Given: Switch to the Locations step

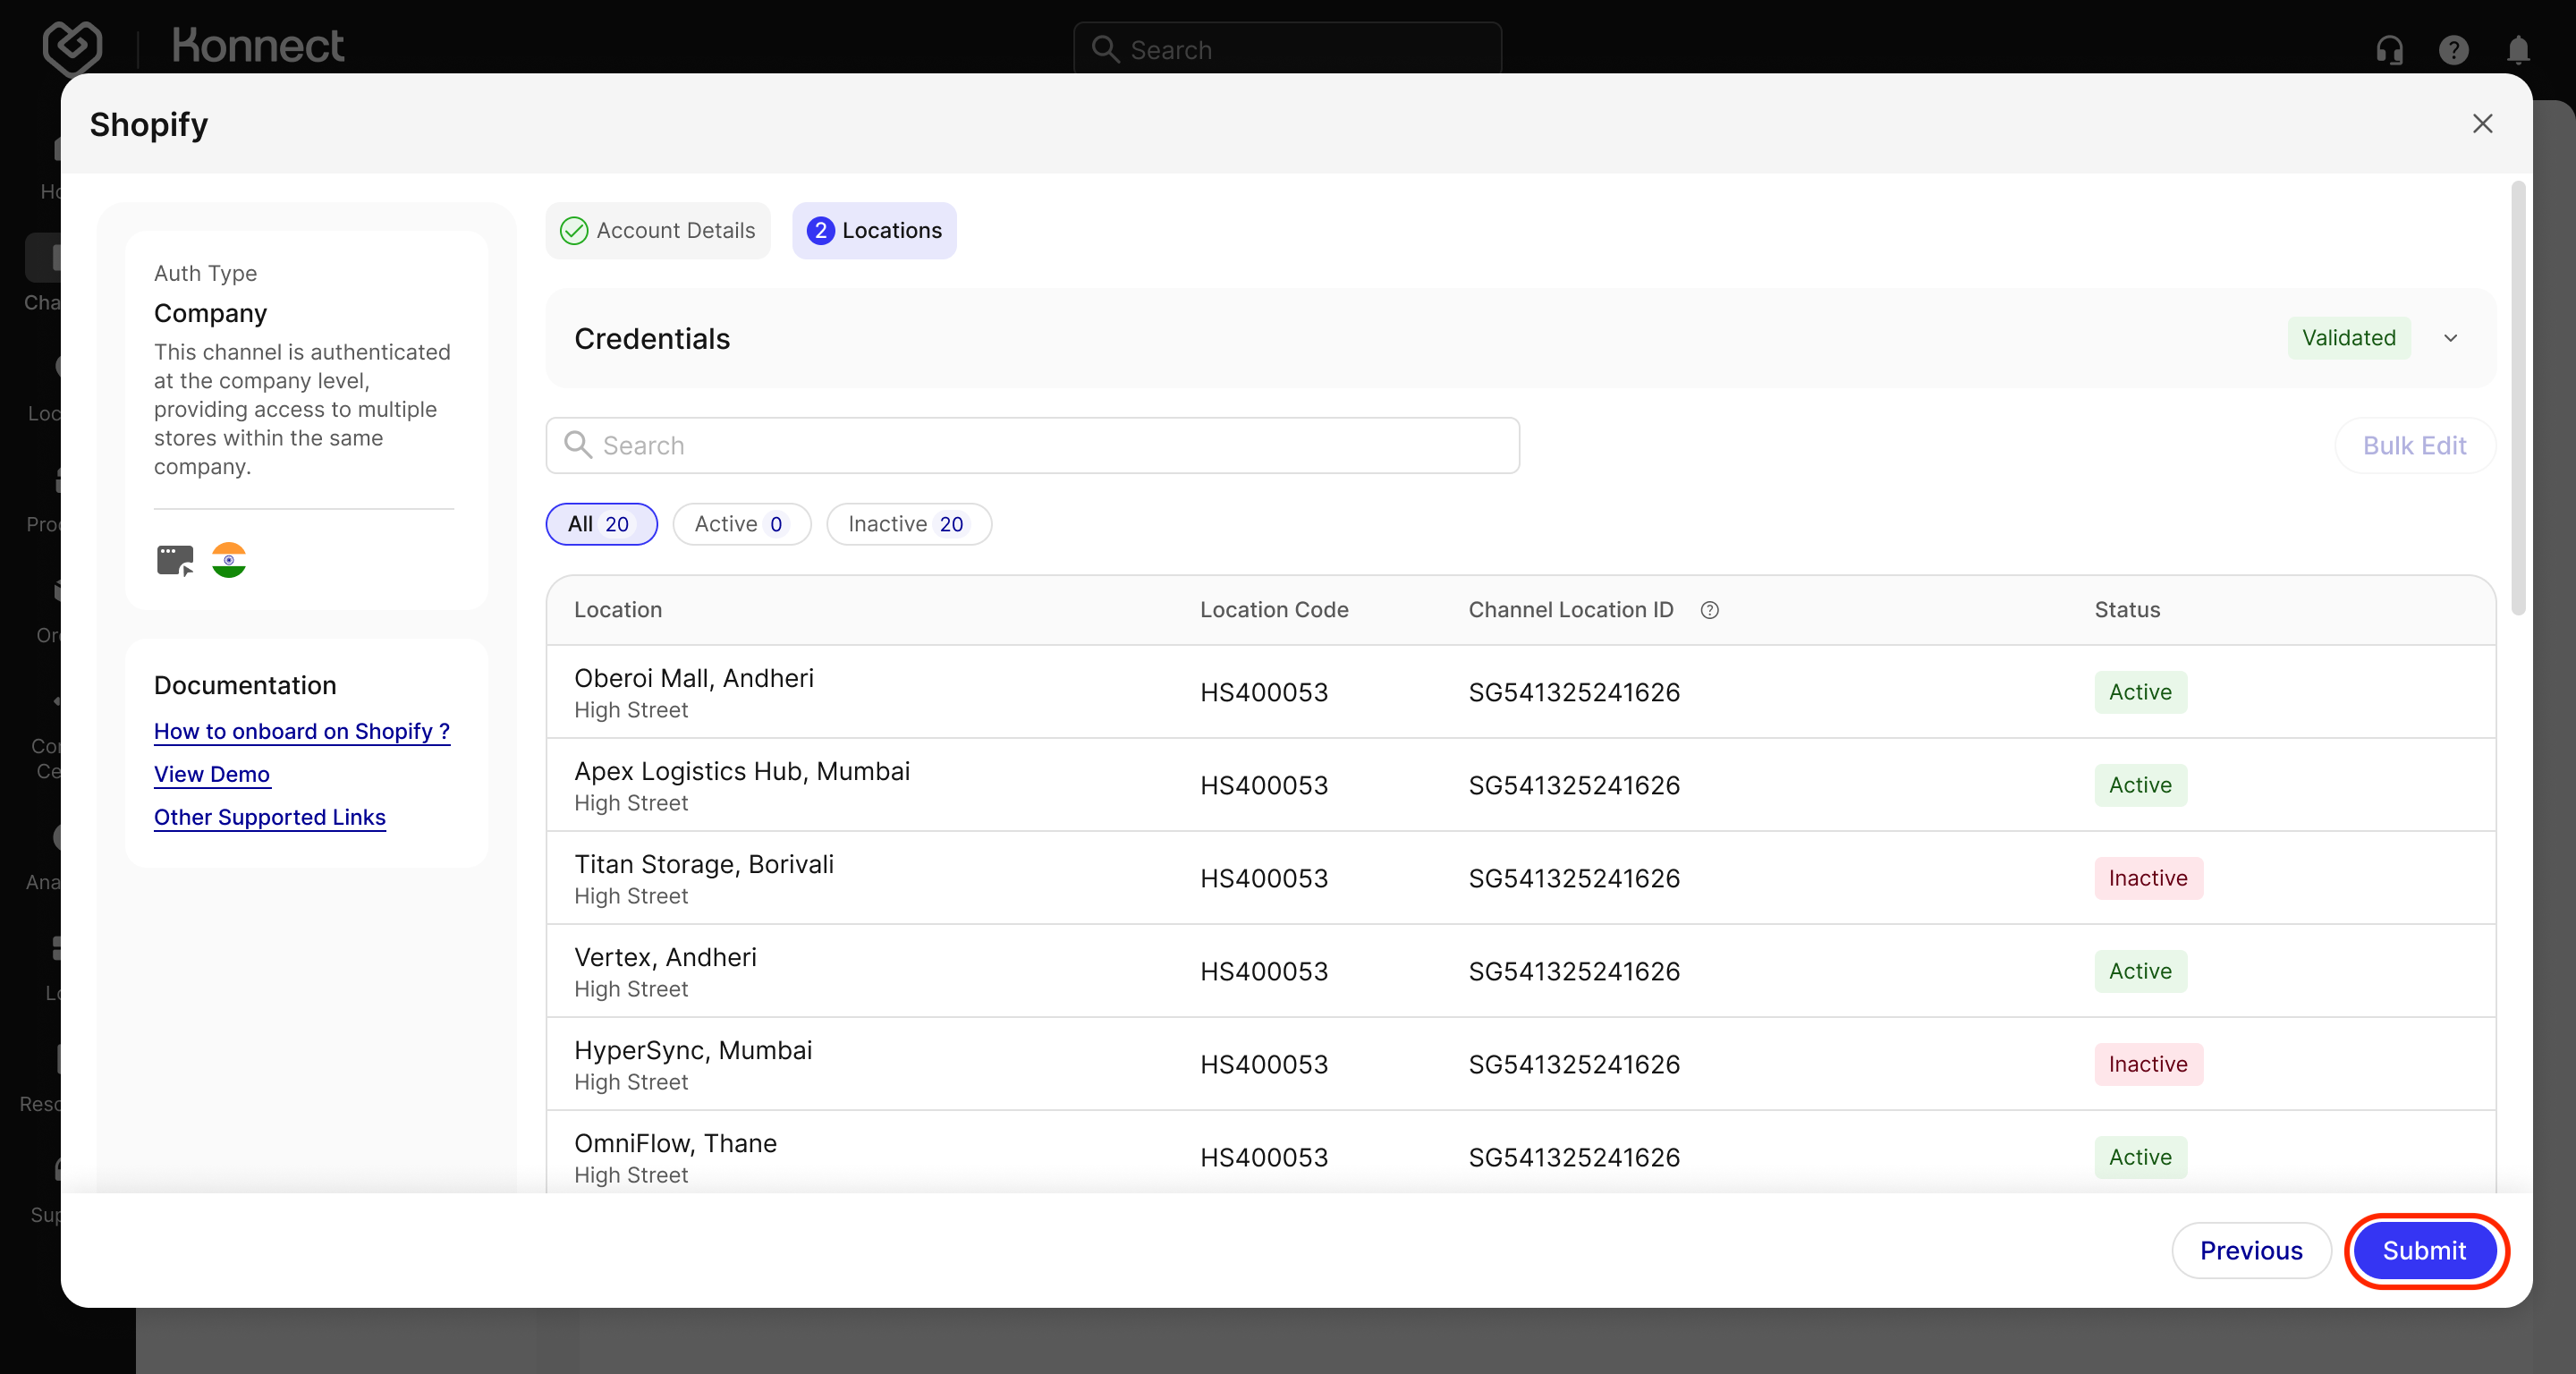Looking at the screenshot, I should (x=874, y=231).
